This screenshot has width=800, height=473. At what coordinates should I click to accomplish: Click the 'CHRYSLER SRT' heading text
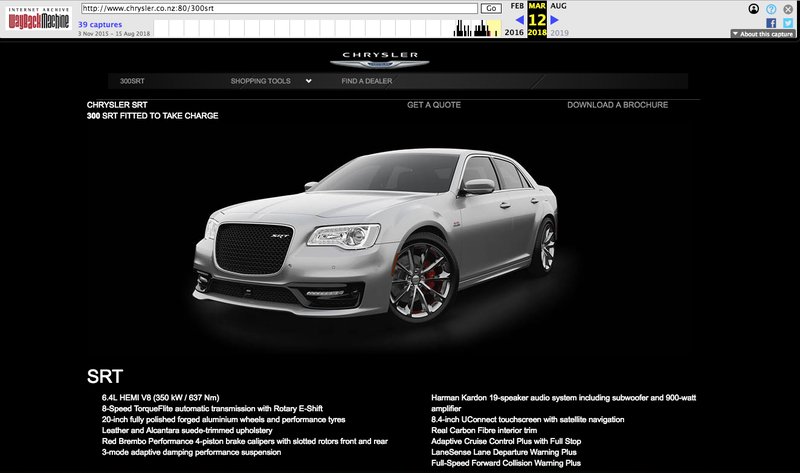[x=117, y=105]
